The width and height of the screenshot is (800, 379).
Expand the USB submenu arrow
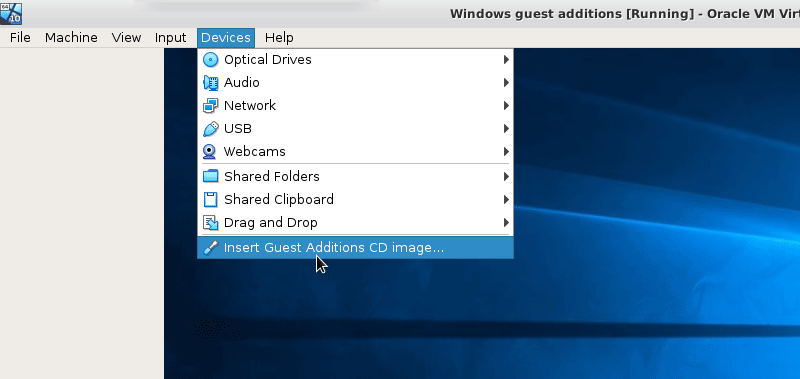(506, 129)
